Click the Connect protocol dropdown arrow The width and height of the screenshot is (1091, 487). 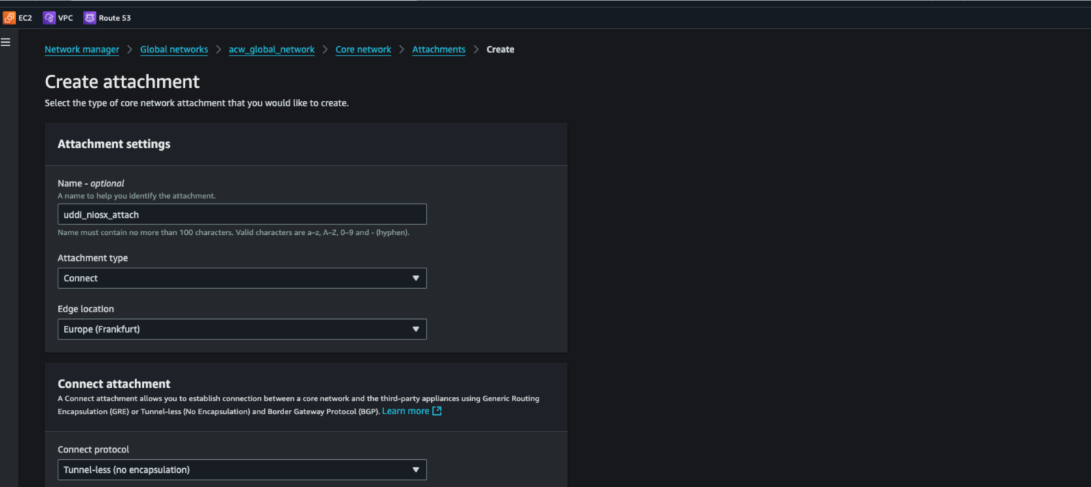[416, 470]
